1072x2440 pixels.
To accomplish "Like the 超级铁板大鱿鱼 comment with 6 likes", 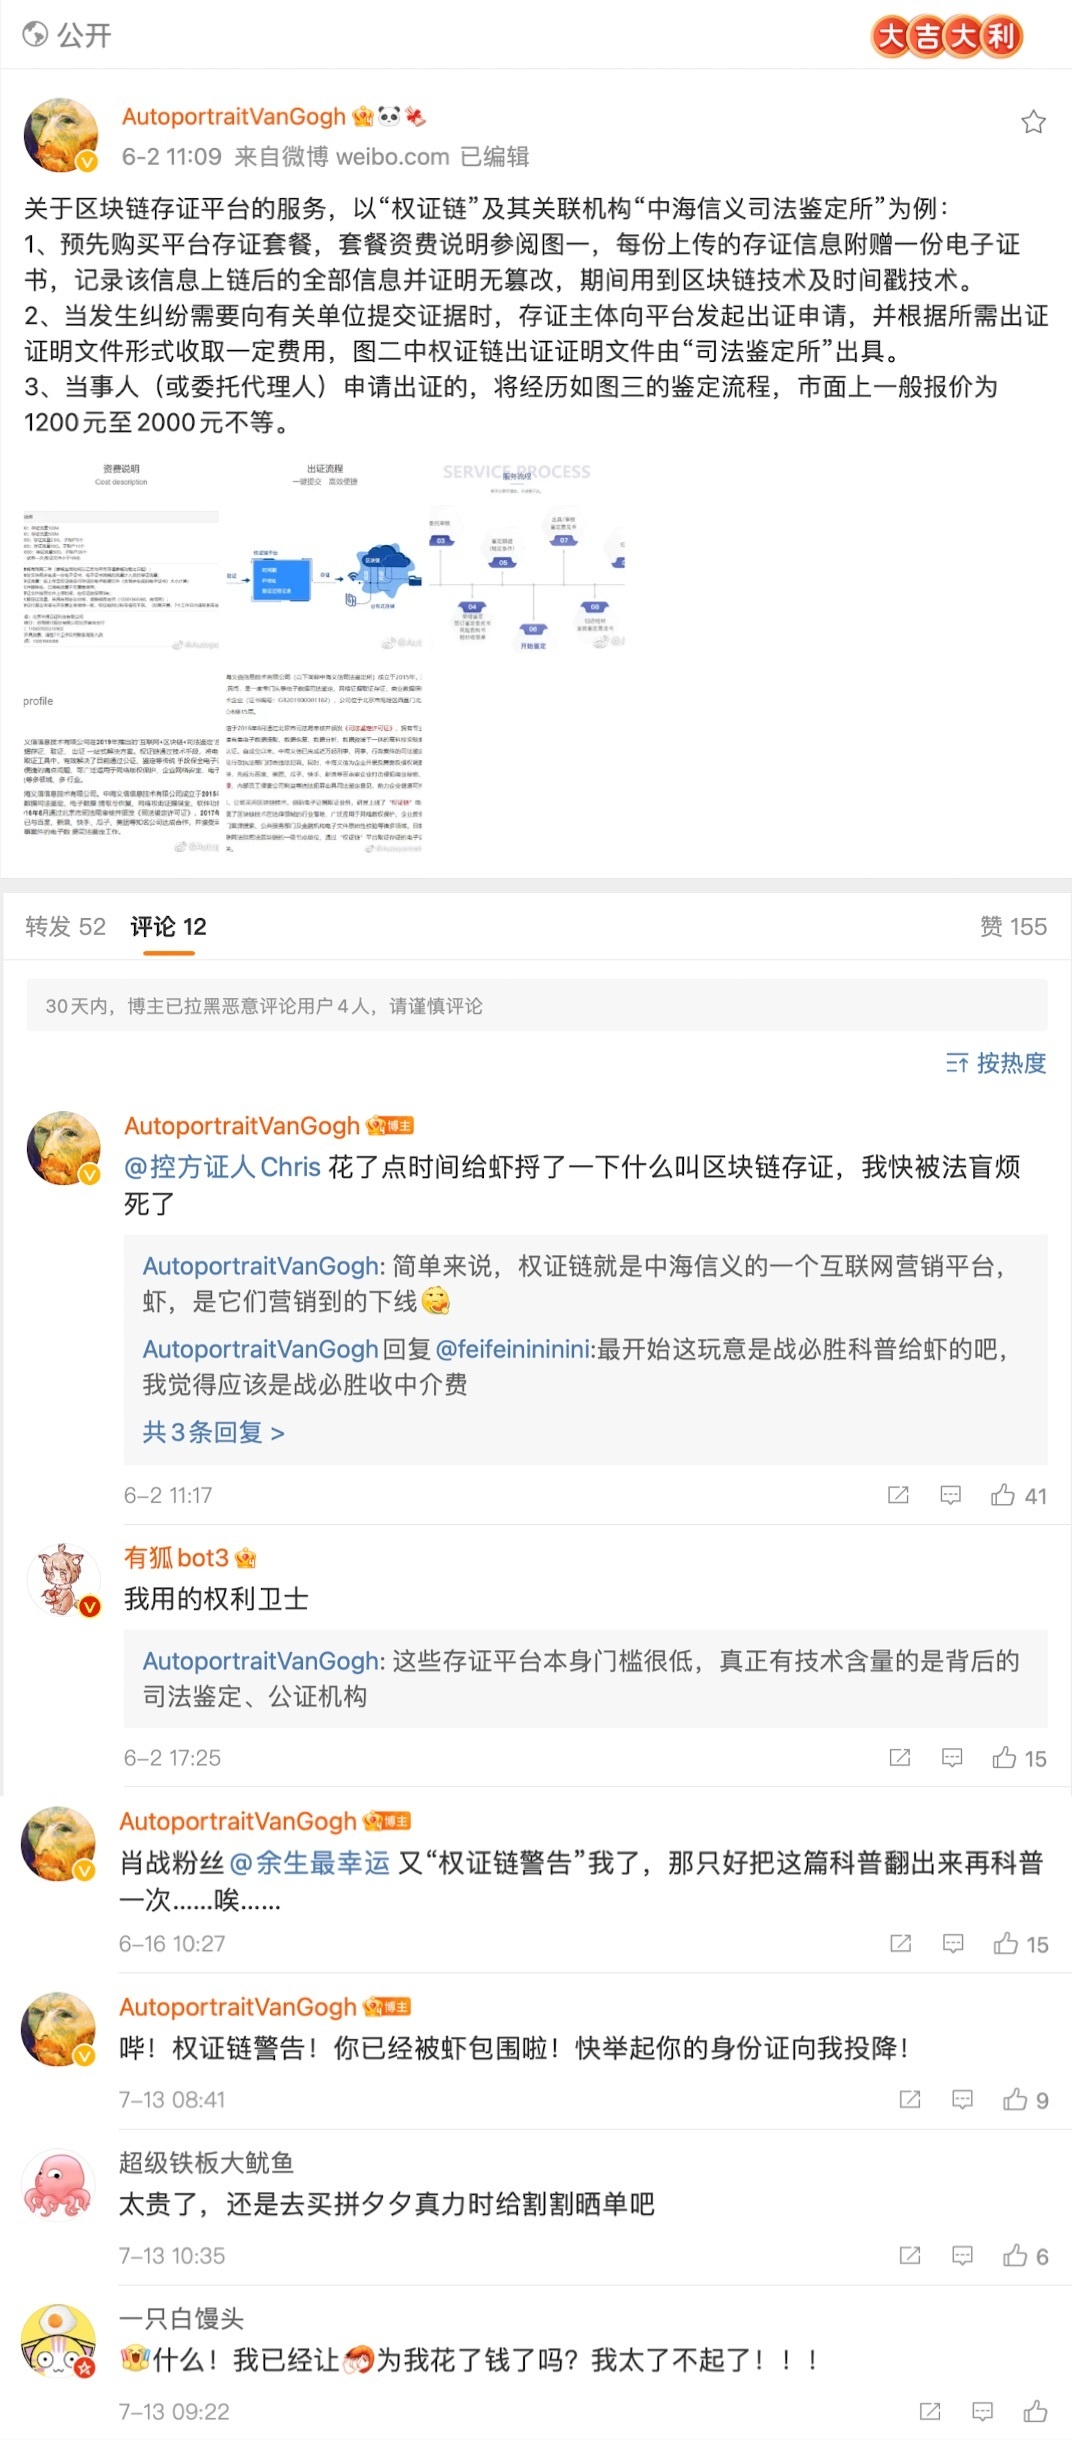I will (1026, 2255).
